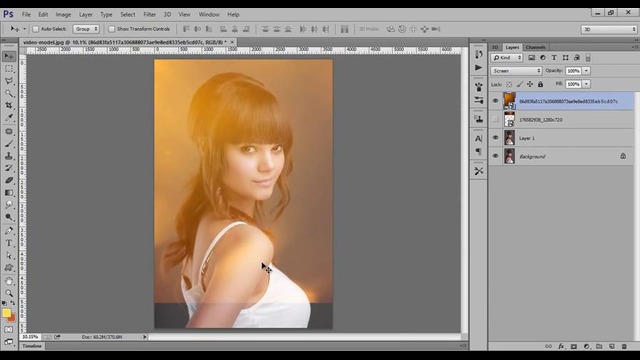Select the Crop tool

tap(9, 105)
